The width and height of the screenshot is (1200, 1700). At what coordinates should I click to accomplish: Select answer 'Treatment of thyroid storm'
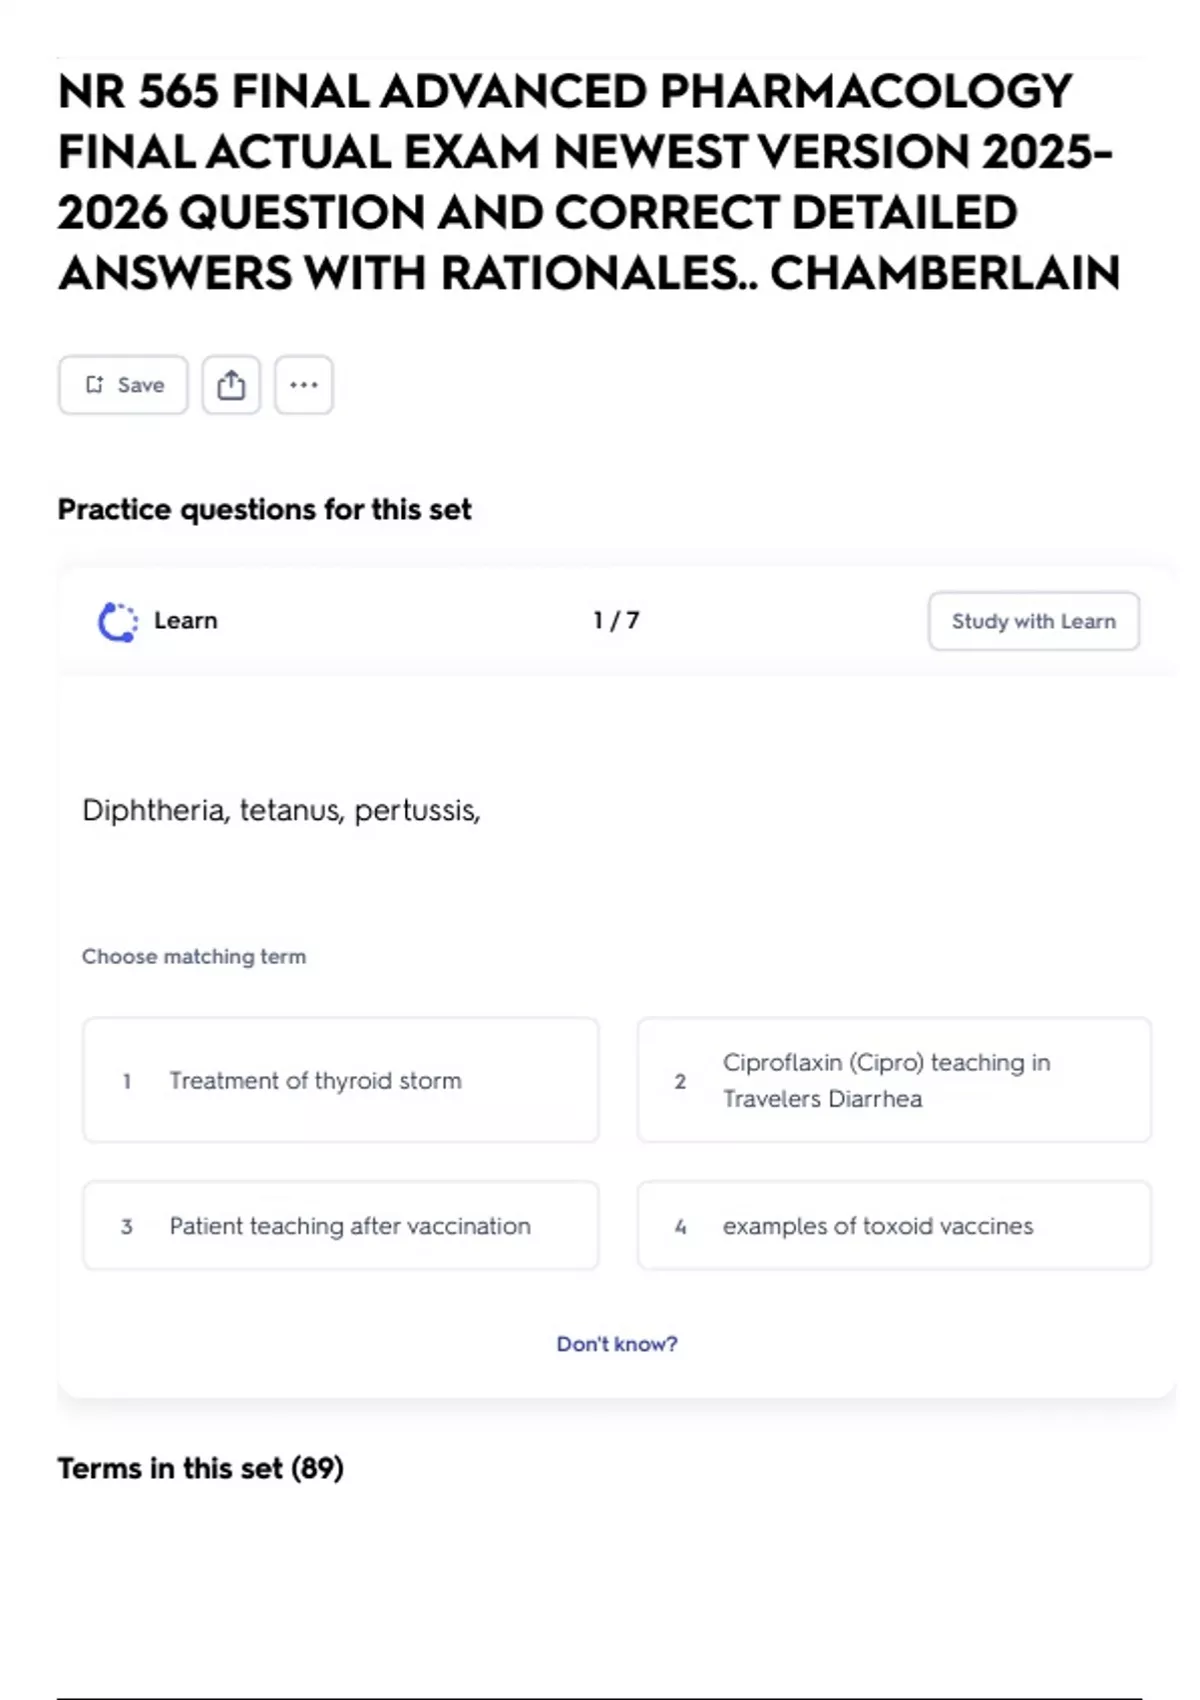point(341,1080)
